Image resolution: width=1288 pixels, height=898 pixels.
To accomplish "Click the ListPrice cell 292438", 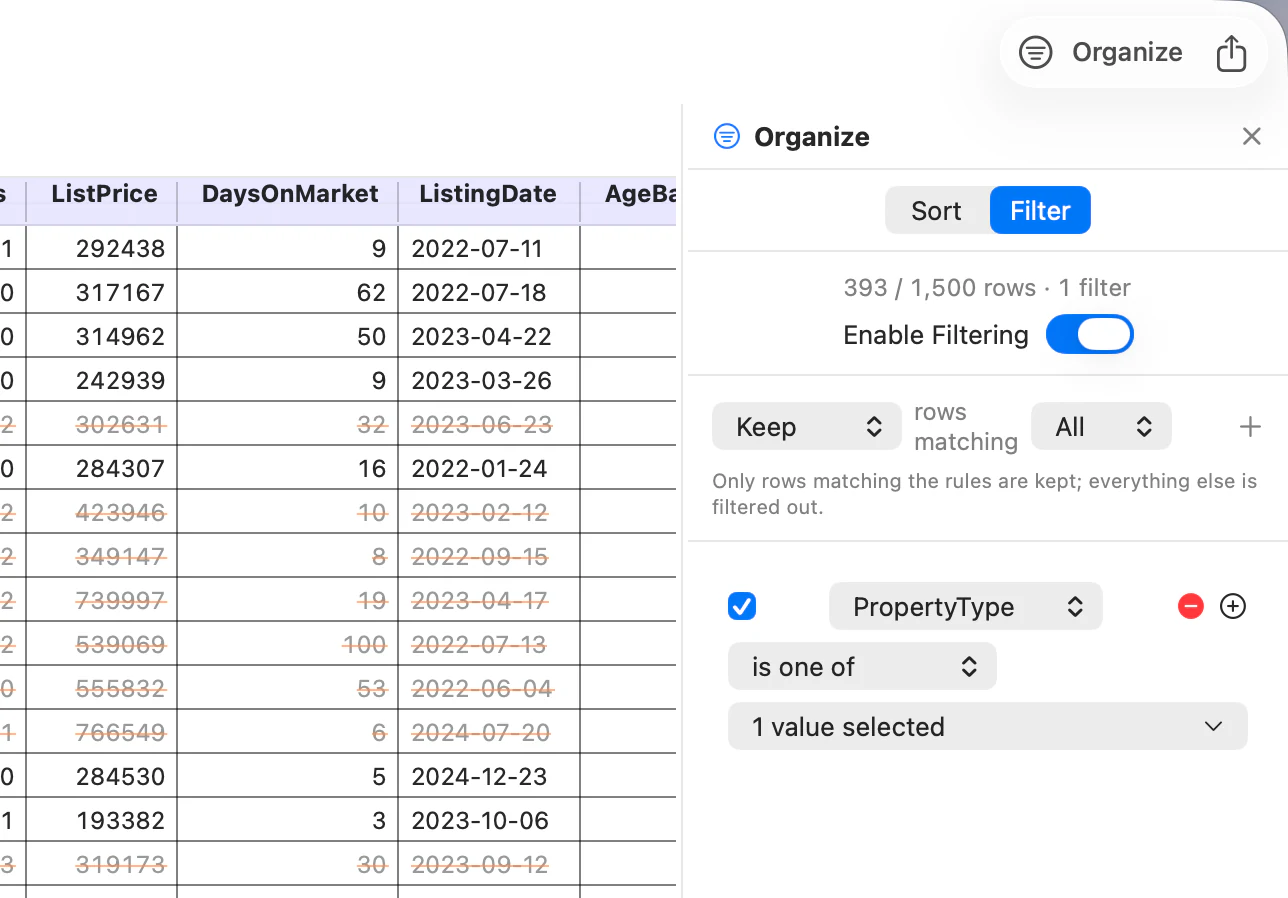I will click(102, 248).
